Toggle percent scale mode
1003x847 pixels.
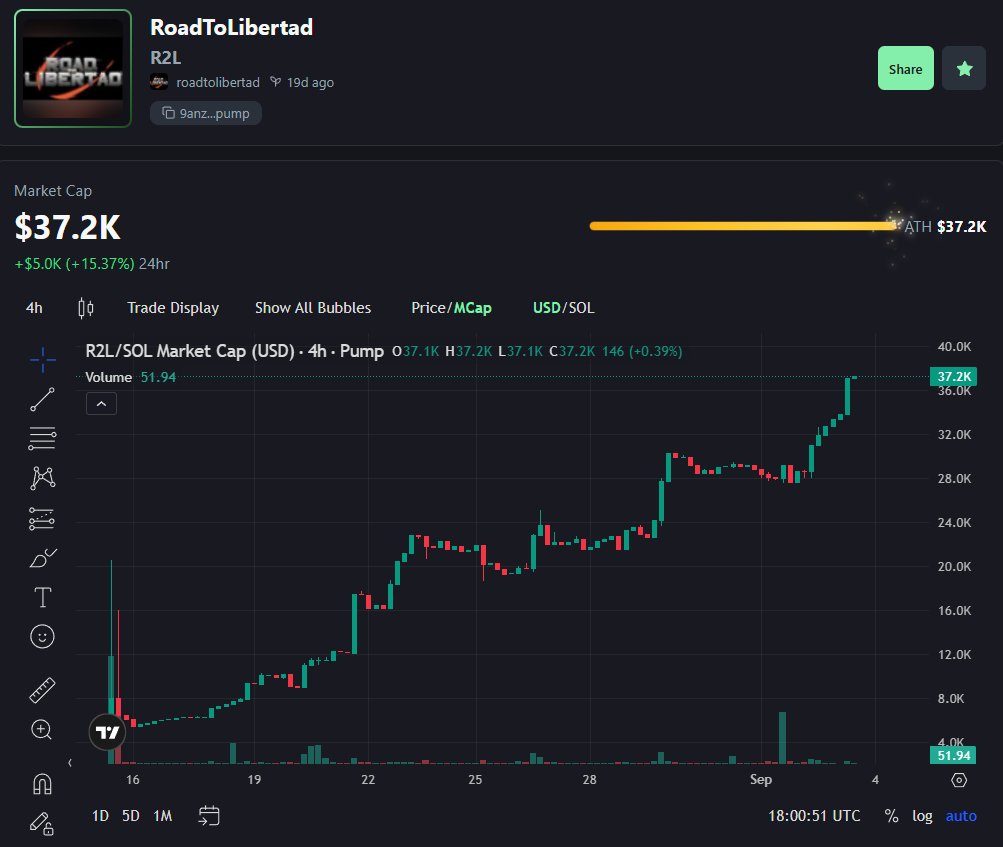891,816
